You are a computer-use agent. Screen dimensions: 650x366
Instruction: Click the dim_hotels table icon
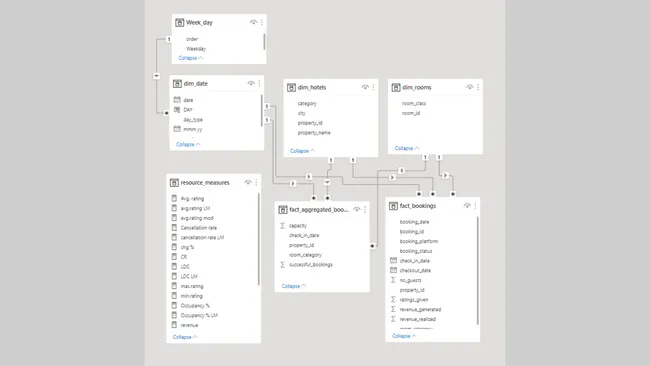point(291,87)
